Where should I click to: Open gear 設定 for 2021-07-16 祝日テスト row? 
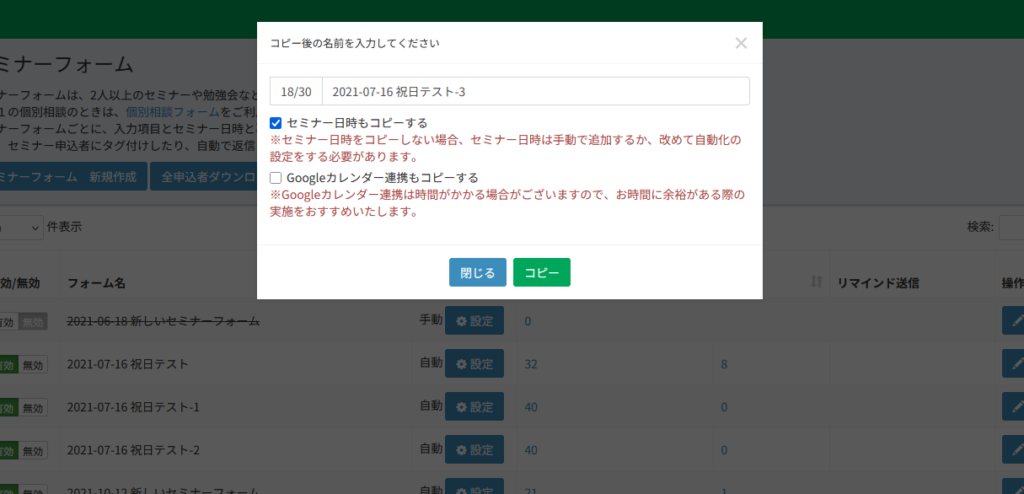click(x=474, y=364)
